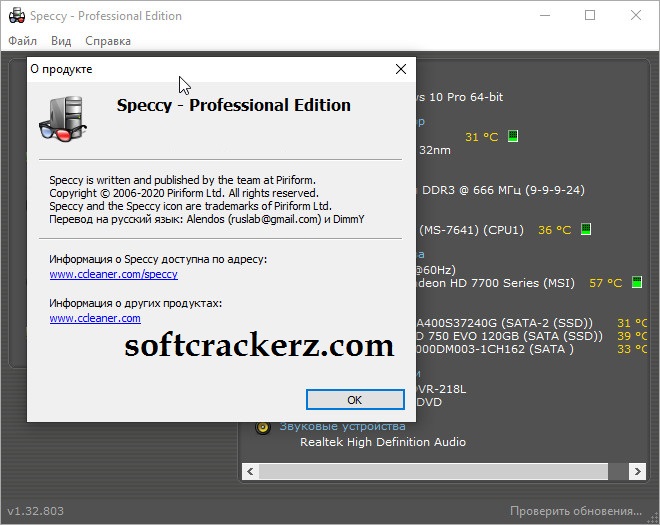The height and width of the screenshot is (525, 660).
Task: Maximize the Speccy window
Action: pos(590,16)
